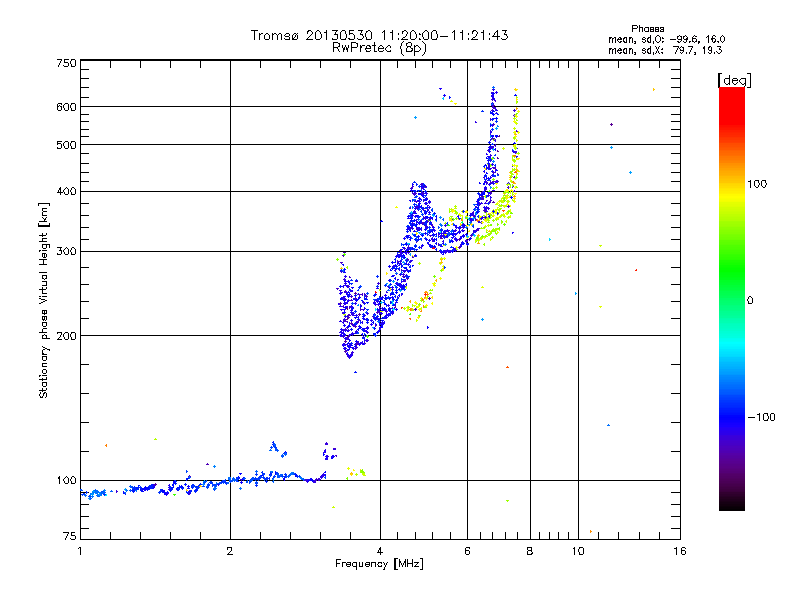Click the 'Frequency [MHz]' x-axis label
The width and height of the screenshot is (800, 600).
(379, 564)
